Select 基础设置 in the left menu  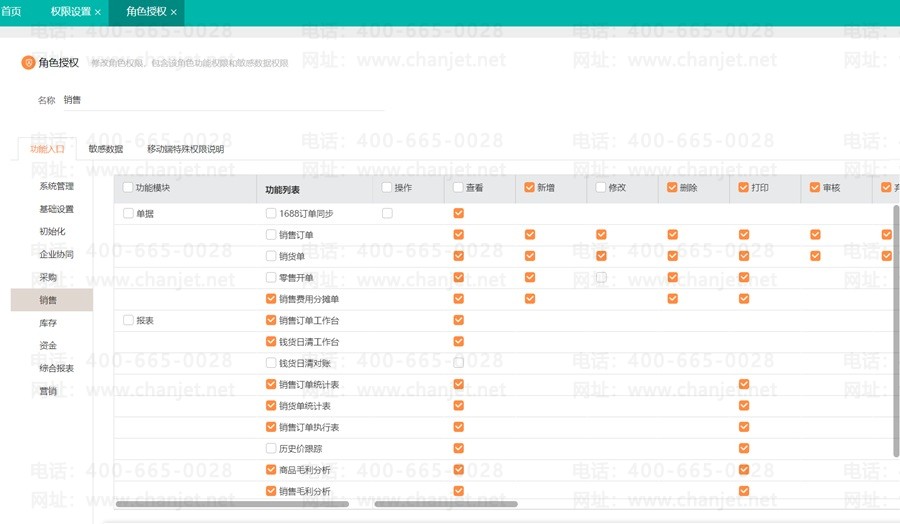[x=56, y=209]
